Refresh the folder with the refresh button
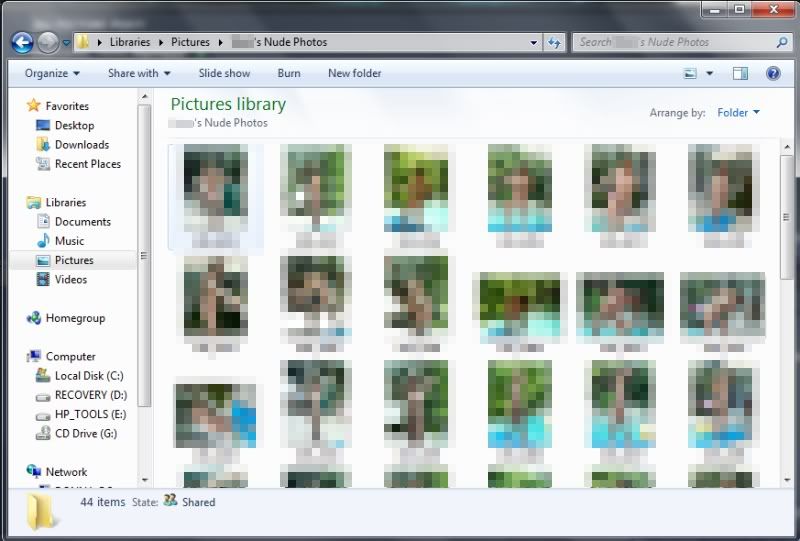This screenshot has height=541, width=800. [554, 42]
